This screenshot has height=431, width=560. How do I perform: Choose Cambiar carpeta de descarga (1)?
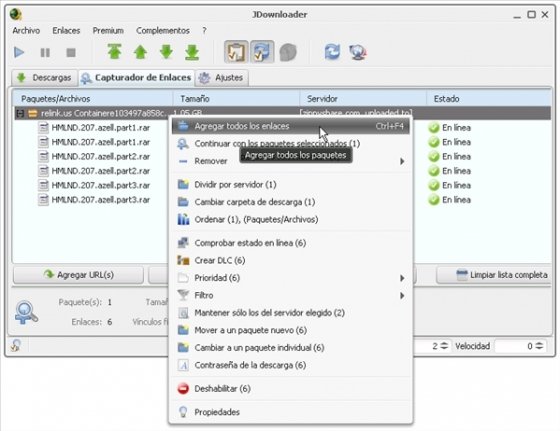point(290,202)
